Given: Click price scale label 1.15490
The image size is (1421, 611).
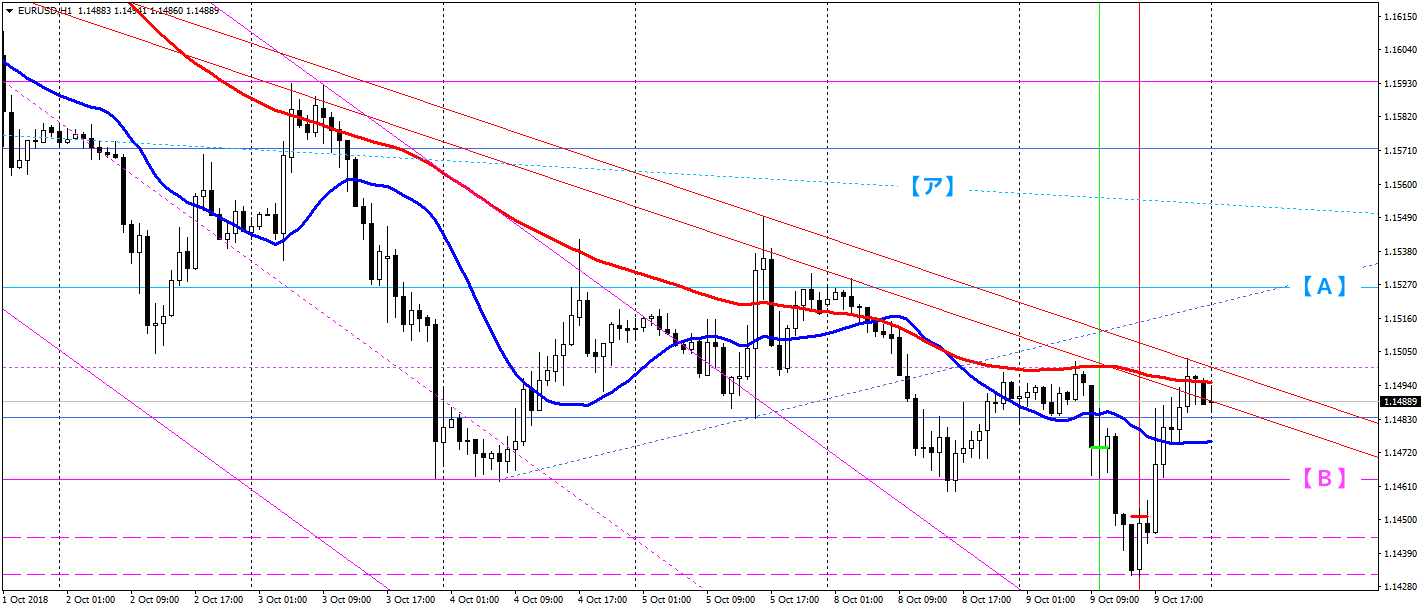Looking at the screenshot, I should click(1399, 218).
